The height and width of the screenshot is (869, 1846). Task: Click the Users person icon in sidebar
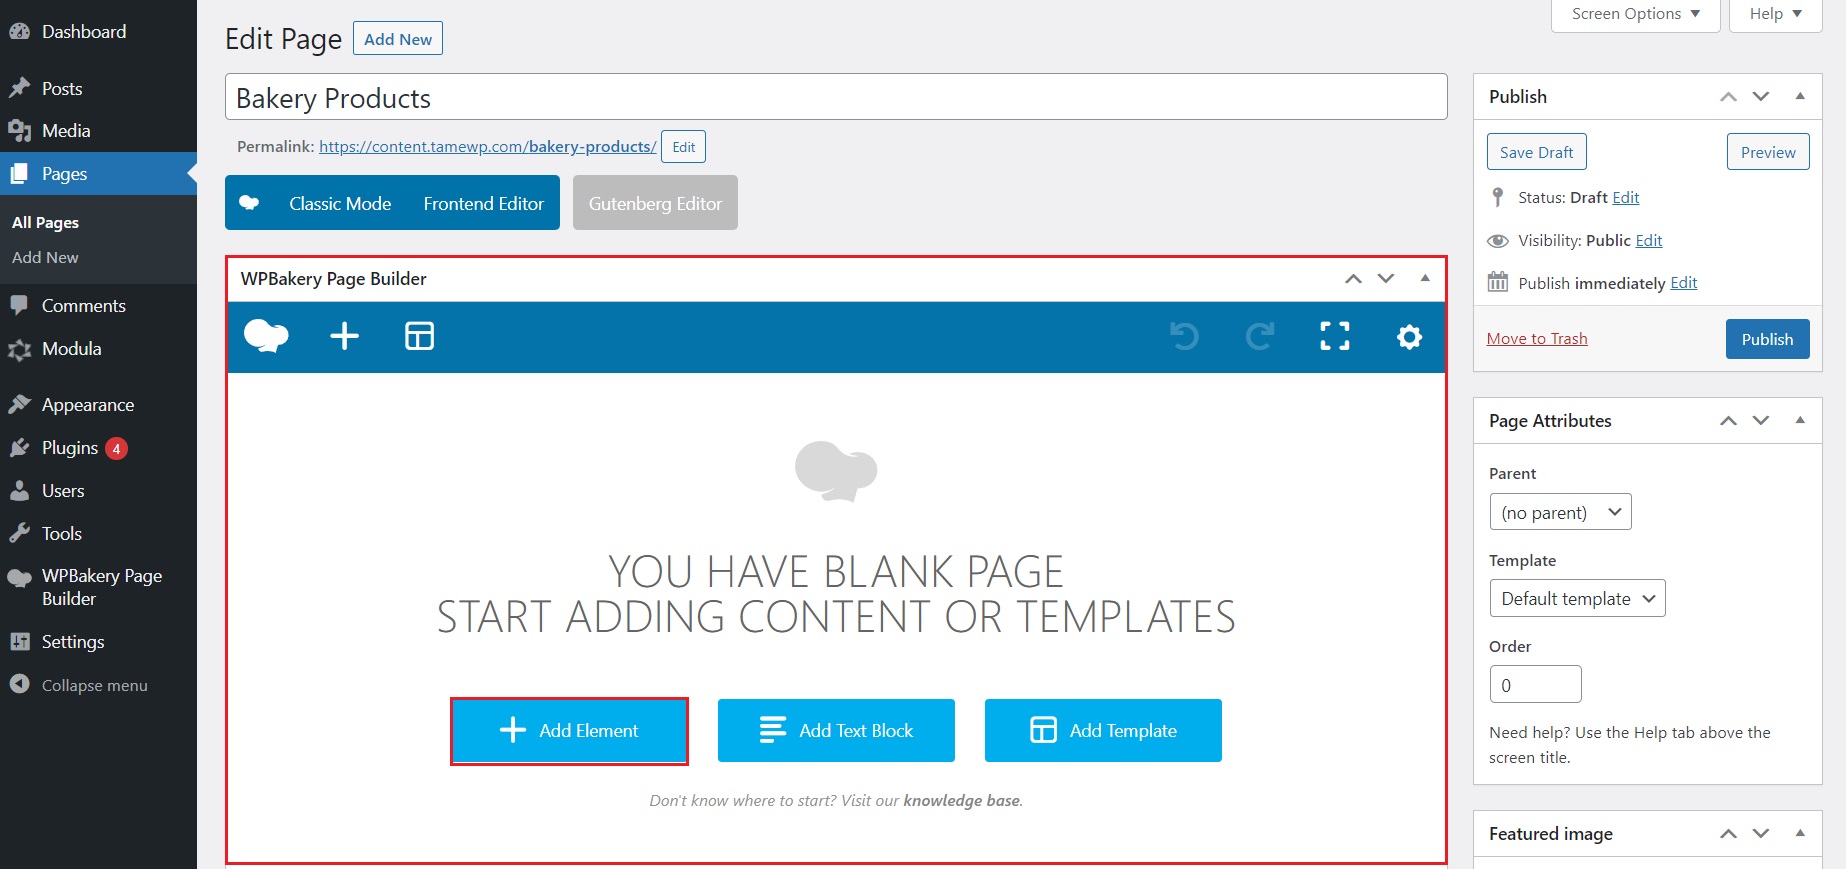point(19,490)
